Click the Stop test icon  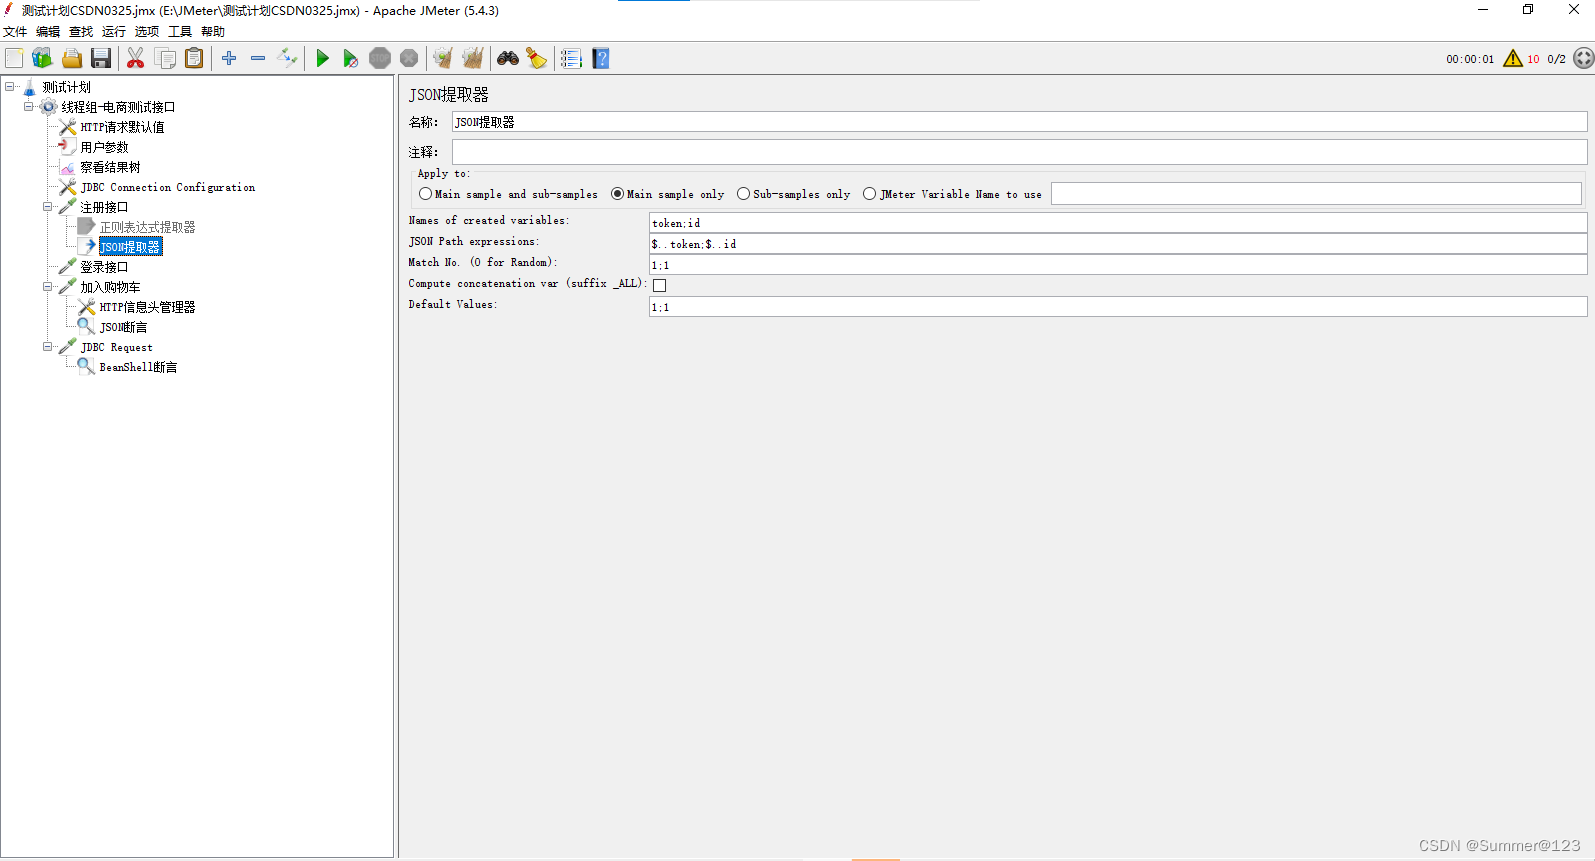(x=380, y=58)
